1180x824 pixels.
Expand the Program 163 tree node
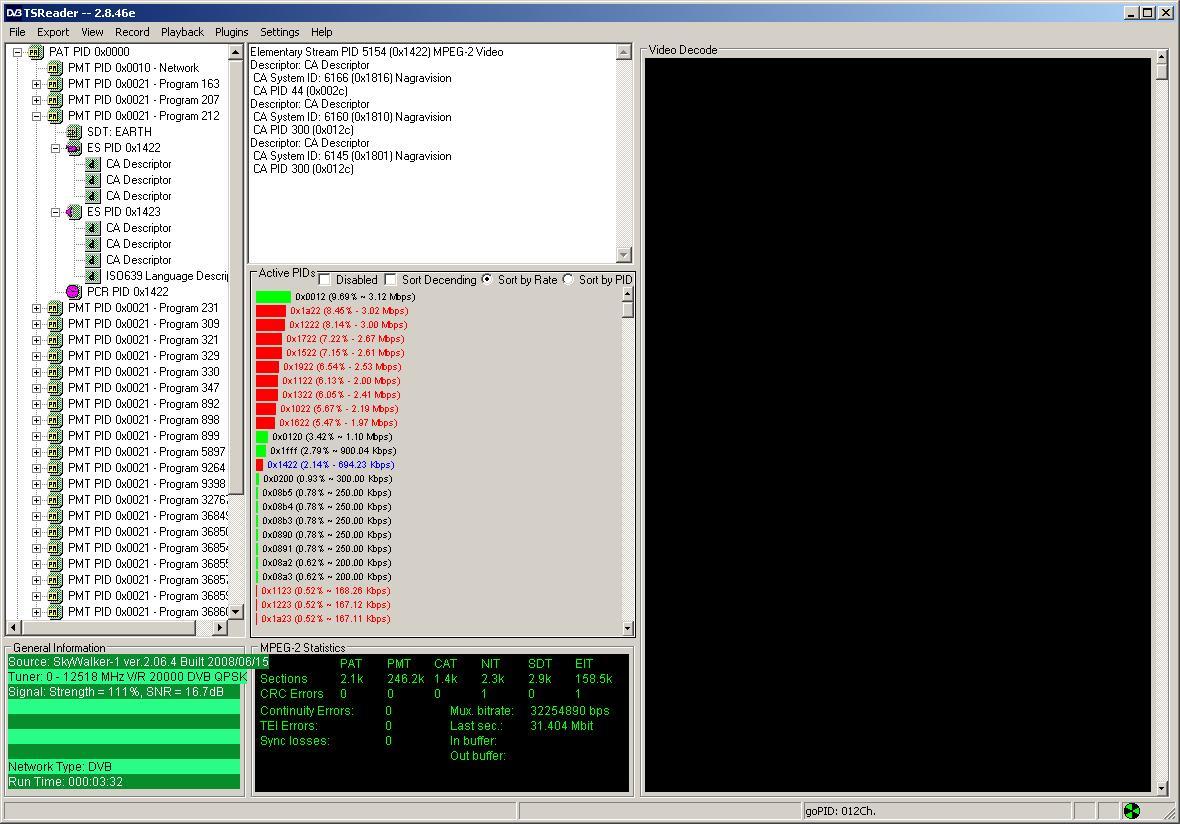36,84
